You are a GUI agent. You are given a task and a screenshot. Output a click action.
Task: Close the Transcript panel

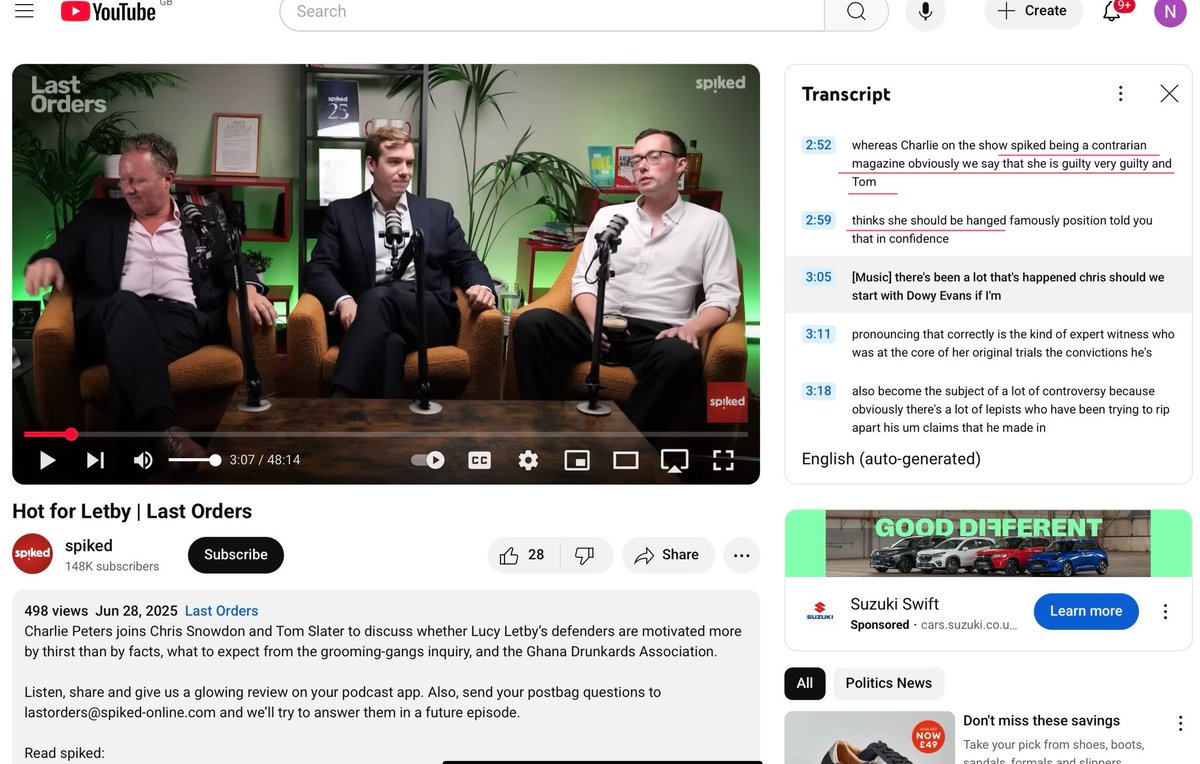(x=1169, y=94)
